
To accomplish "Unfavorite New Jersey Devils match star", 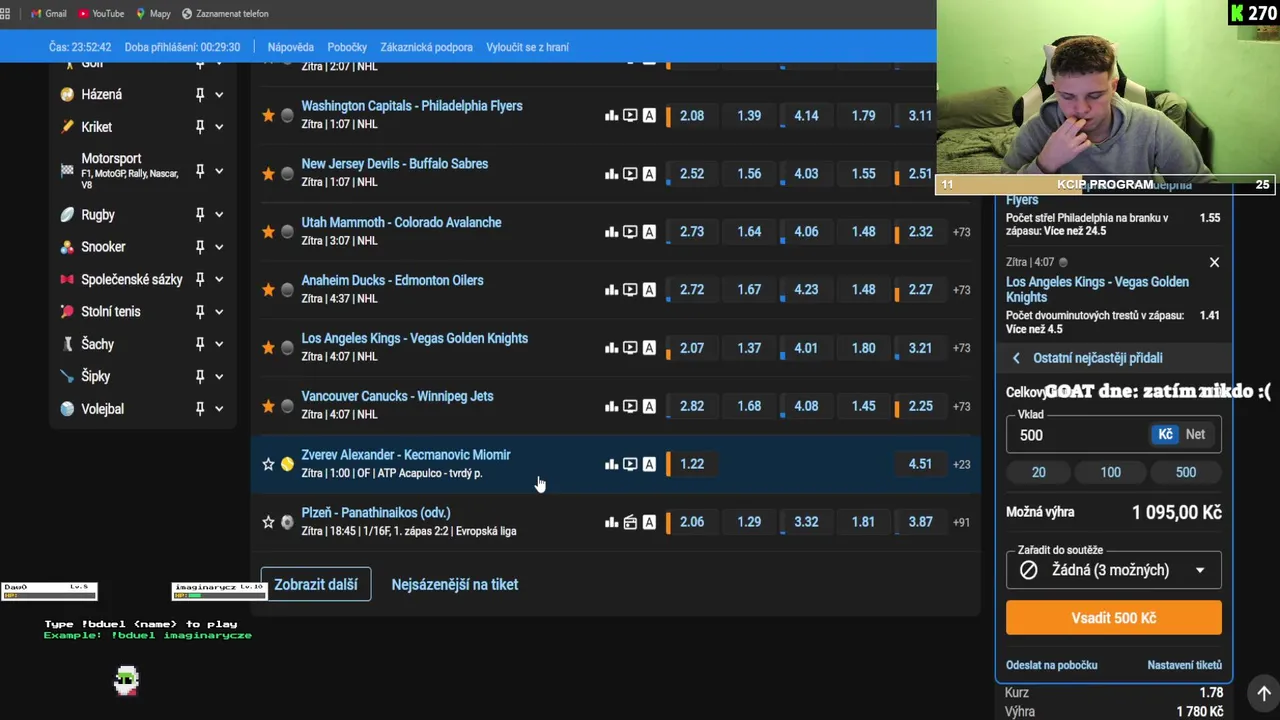I will click(268, 174).
